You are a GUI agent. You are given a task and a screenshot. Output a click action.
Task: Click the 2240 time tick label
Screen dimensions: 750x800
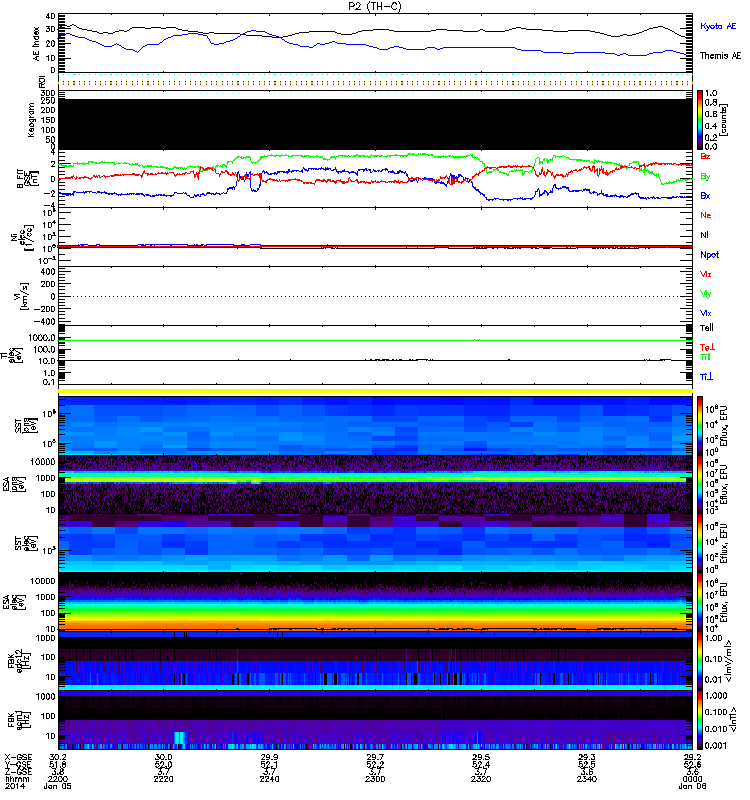coord(269,779)
